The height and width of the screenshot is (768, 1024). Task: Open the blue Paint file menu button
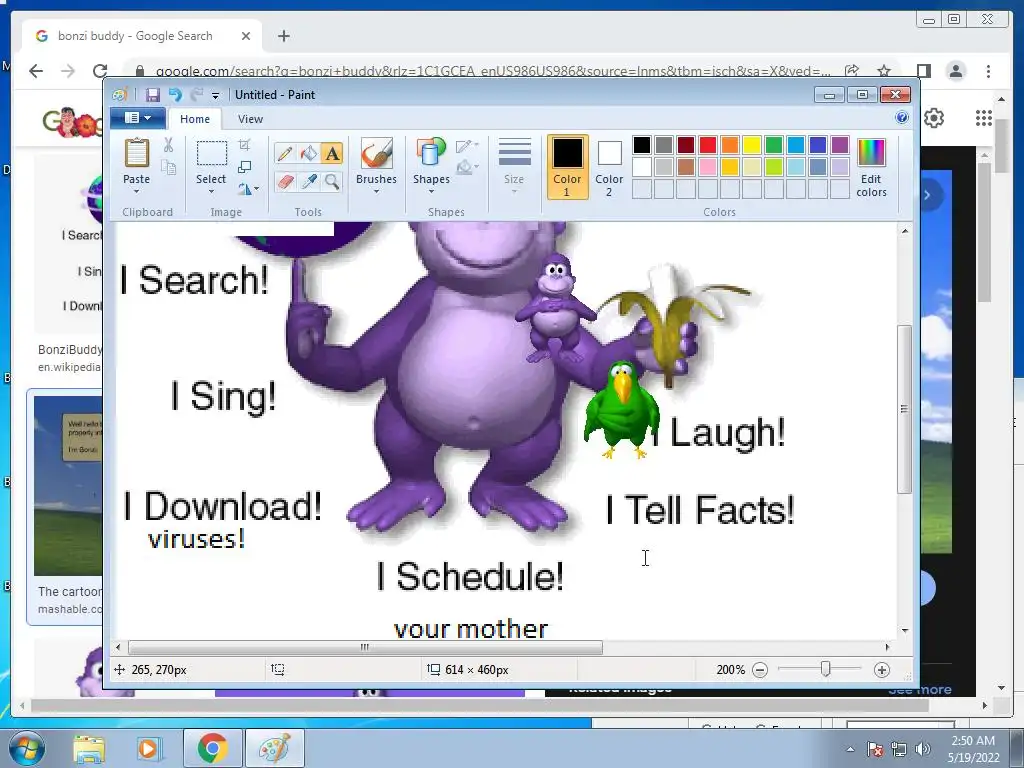click(x=138, y=118)
